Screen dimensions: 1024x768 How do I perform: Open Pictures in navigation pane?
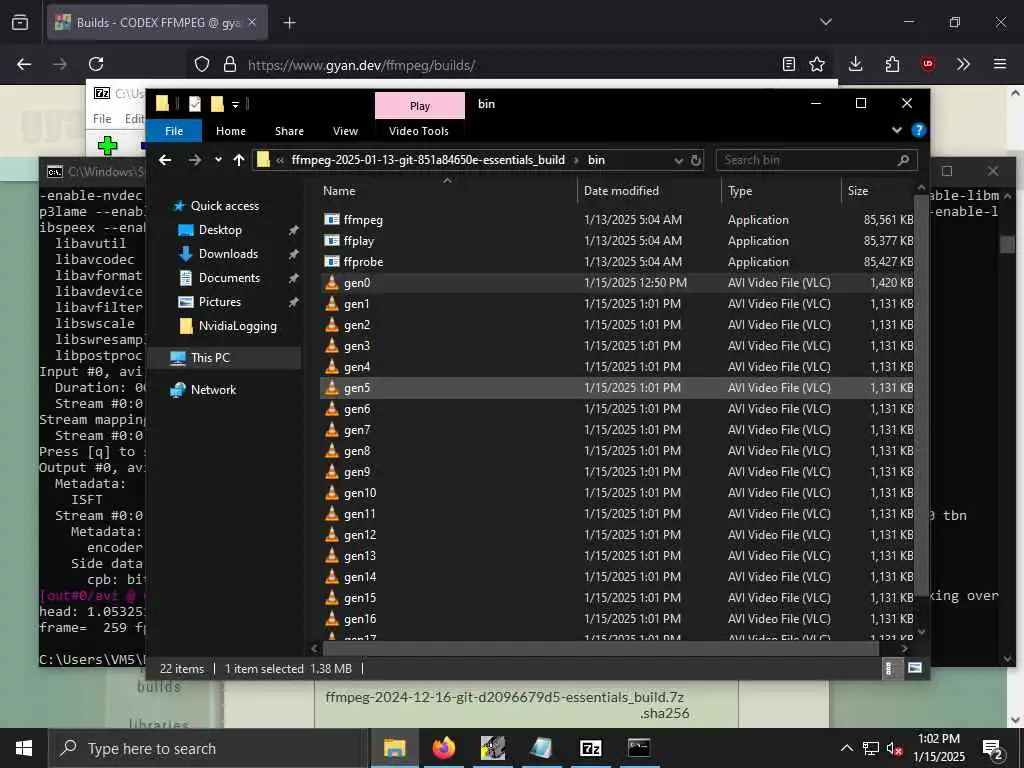[219, 302]
